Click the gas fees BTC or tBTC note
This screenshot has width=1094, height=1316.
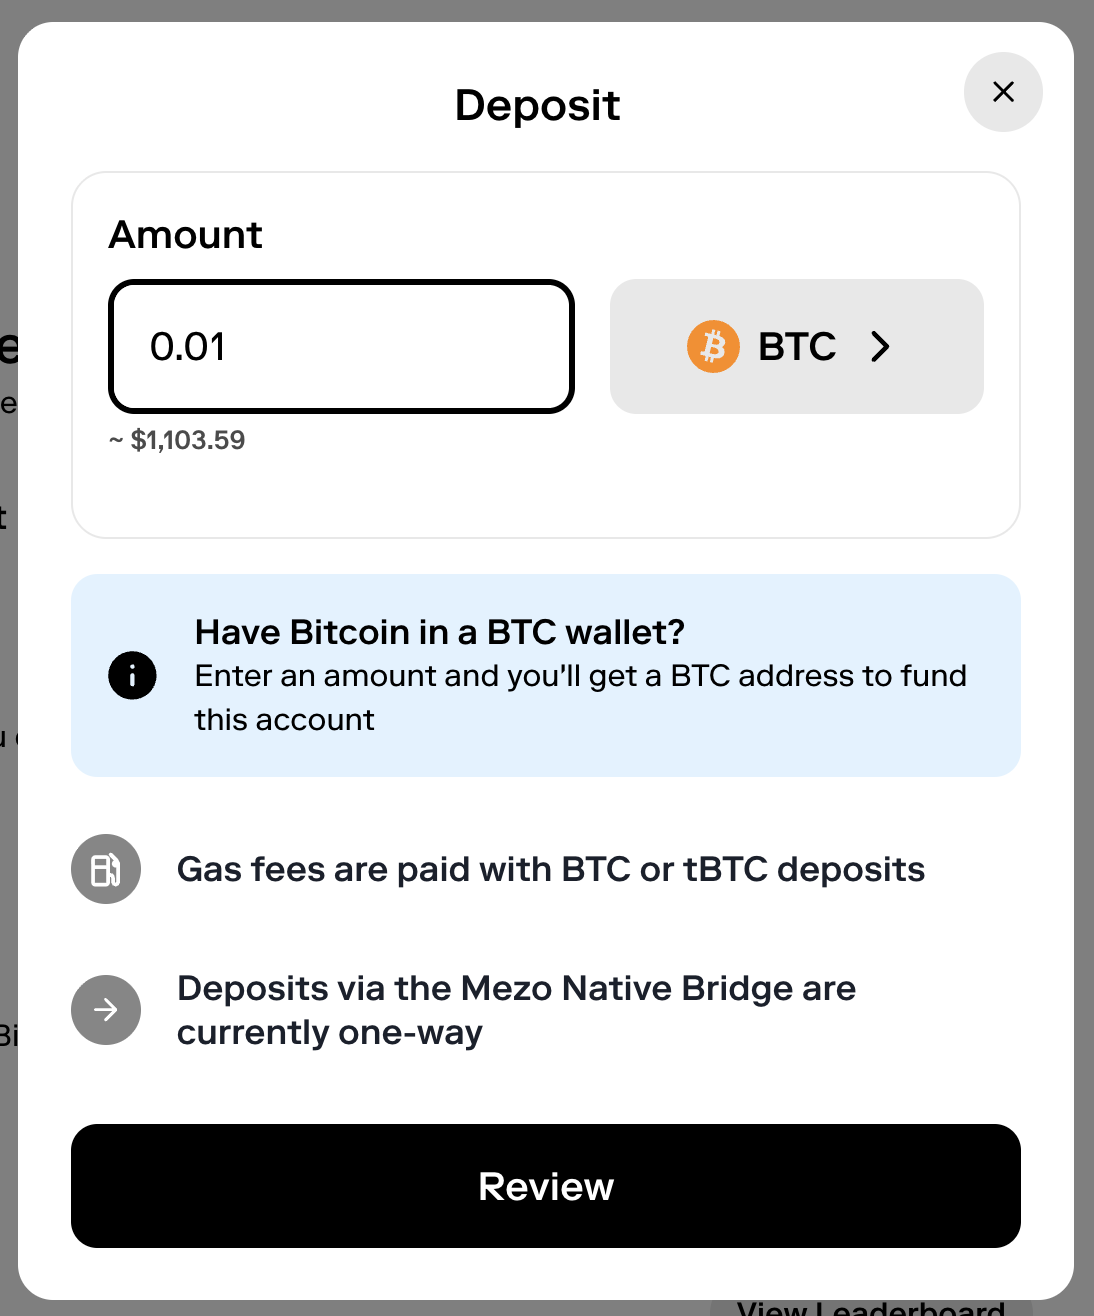tap(550, 869)
